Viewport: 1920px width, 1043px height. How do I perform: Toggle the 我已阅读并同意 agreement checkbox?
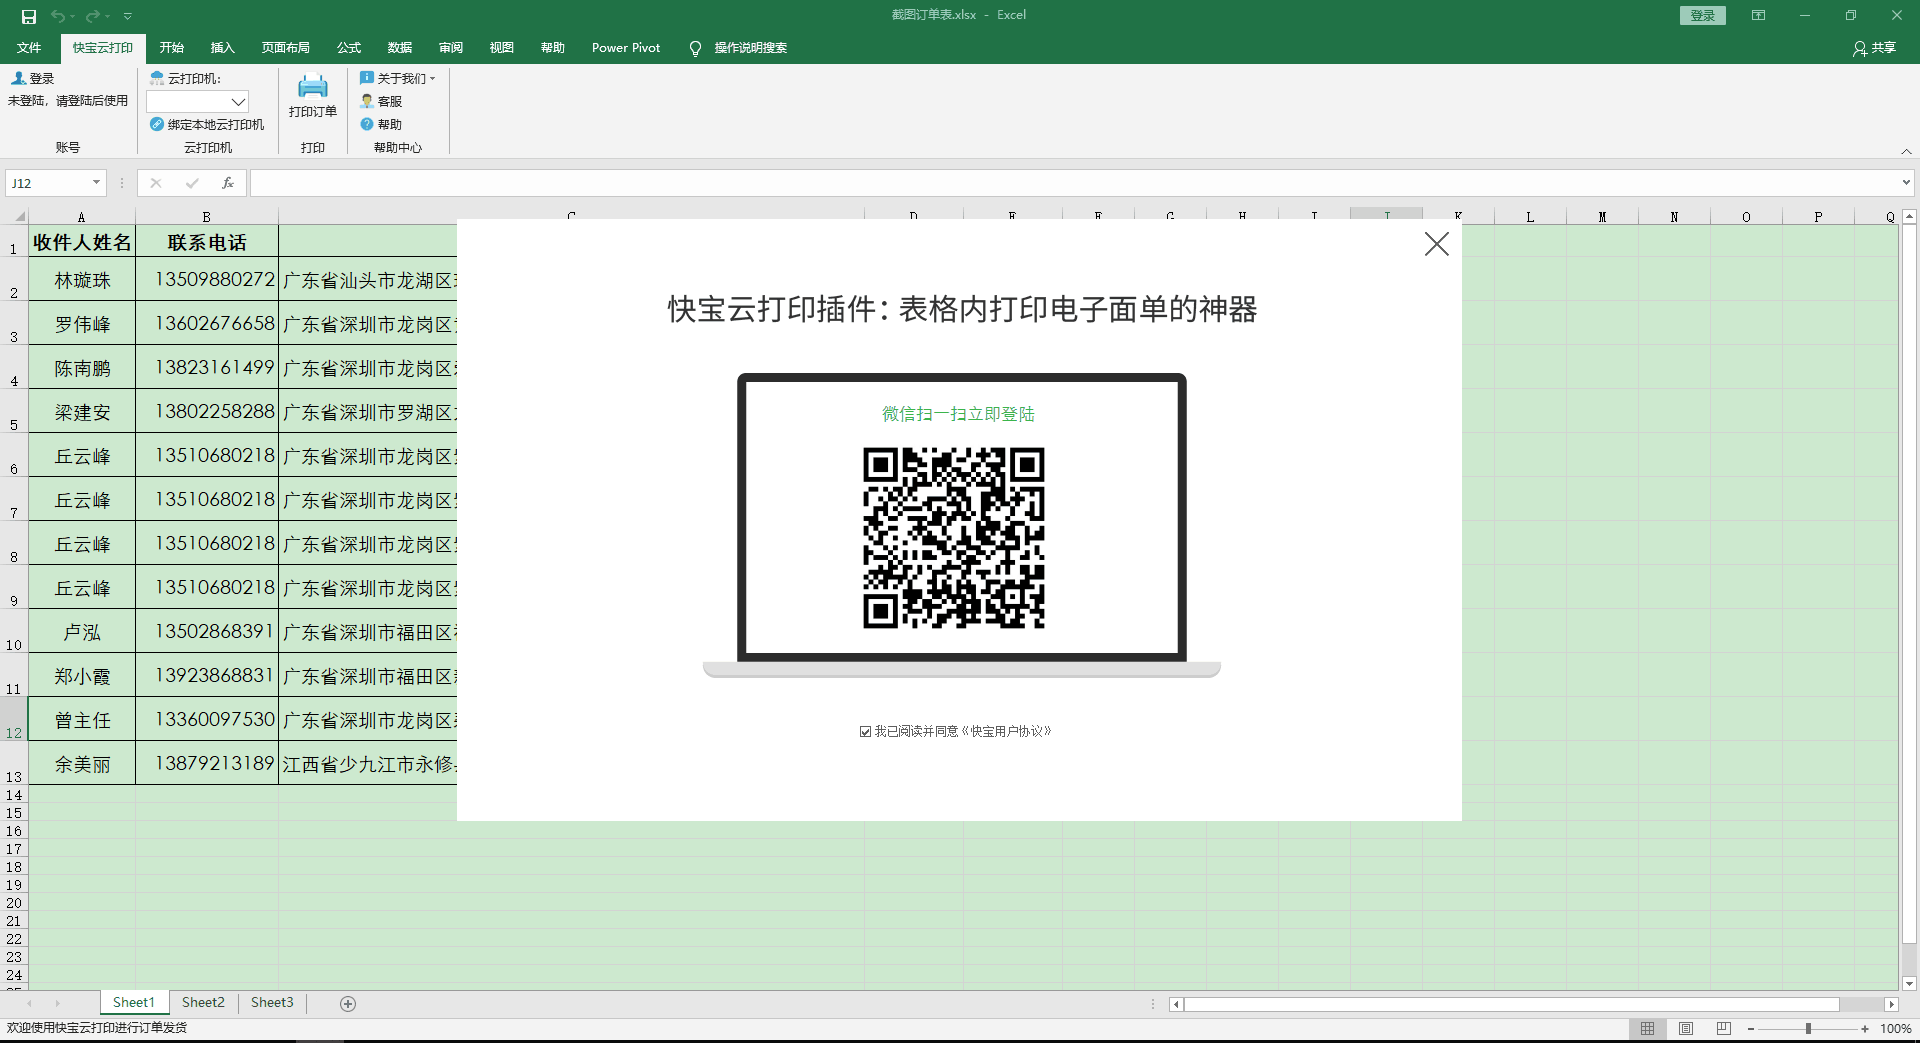(865, 732)
